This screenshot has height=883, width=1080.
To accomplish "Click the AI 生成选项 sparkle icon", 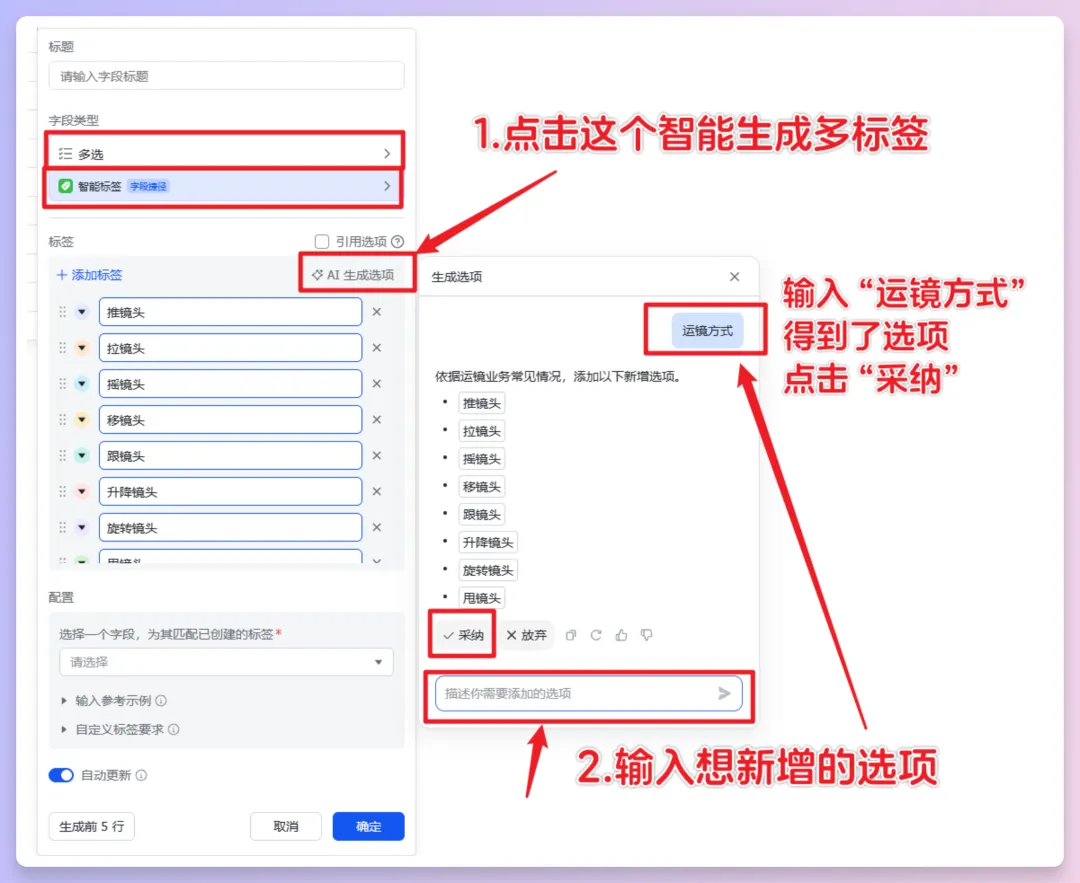I will 318,273.
